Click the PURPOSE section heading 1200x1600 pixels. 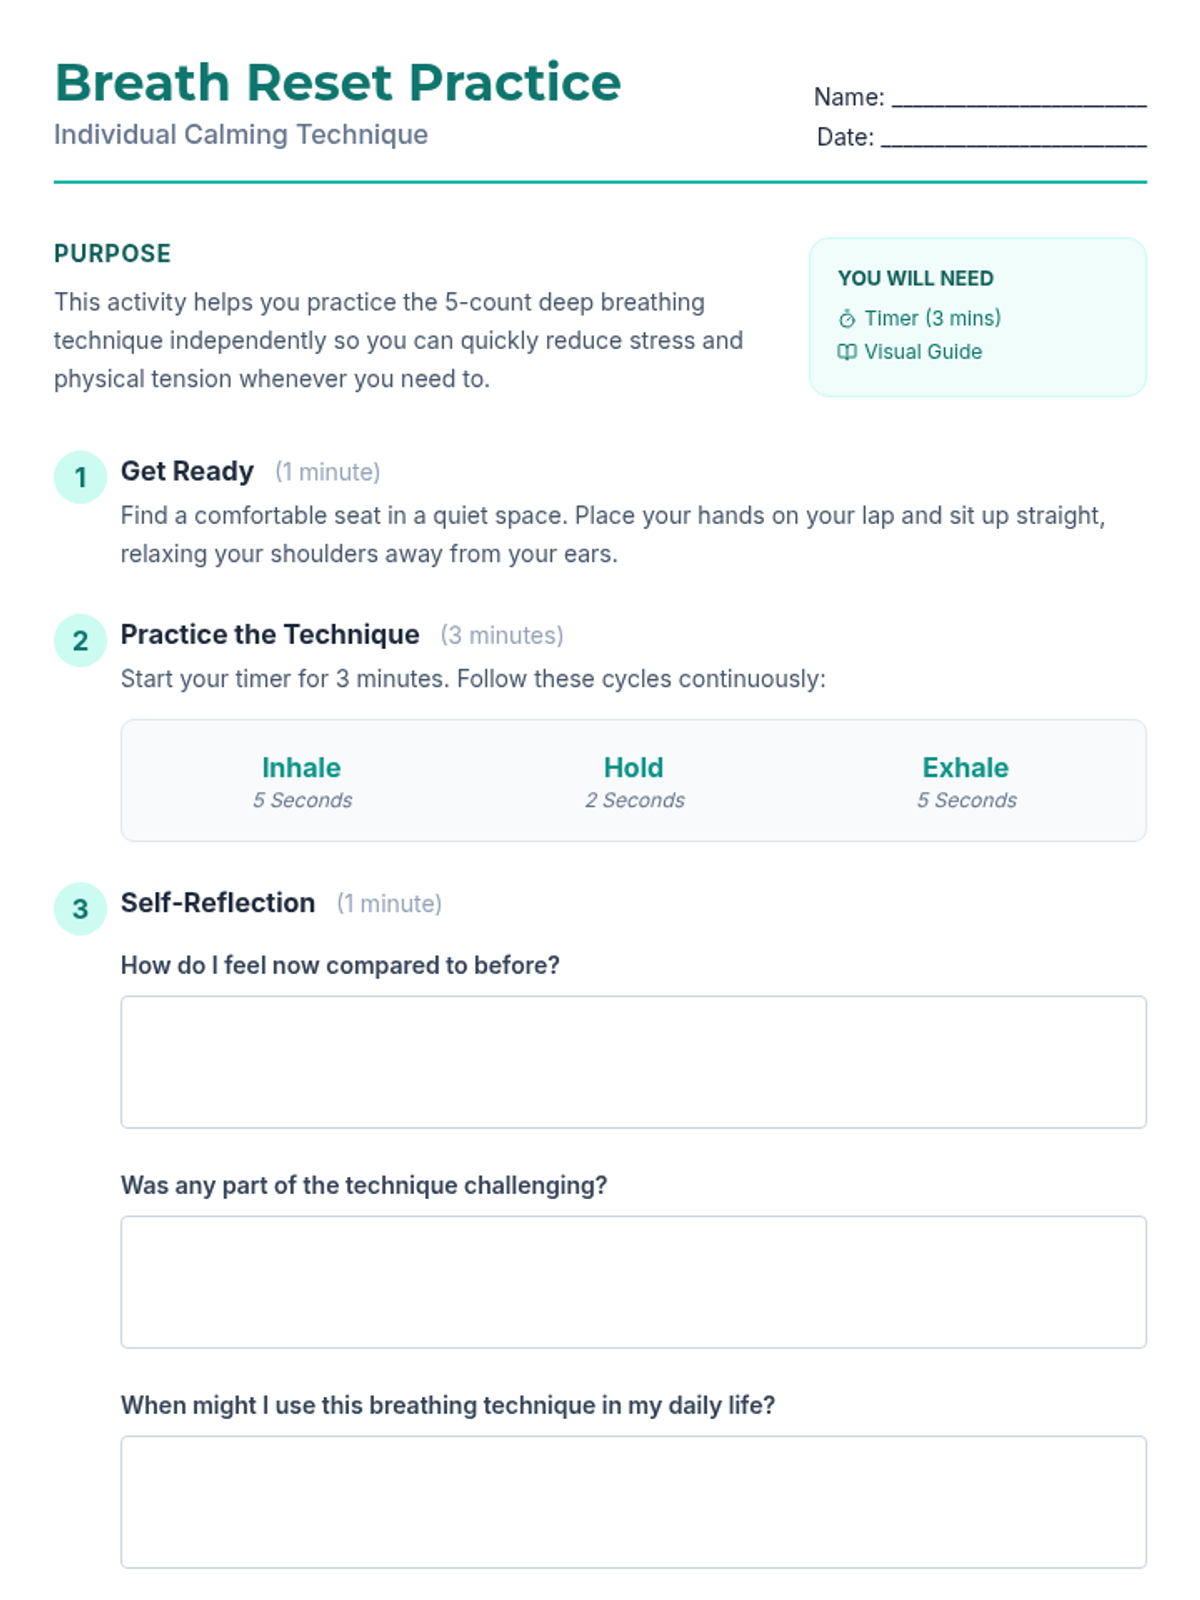click(x=113, y=254)
